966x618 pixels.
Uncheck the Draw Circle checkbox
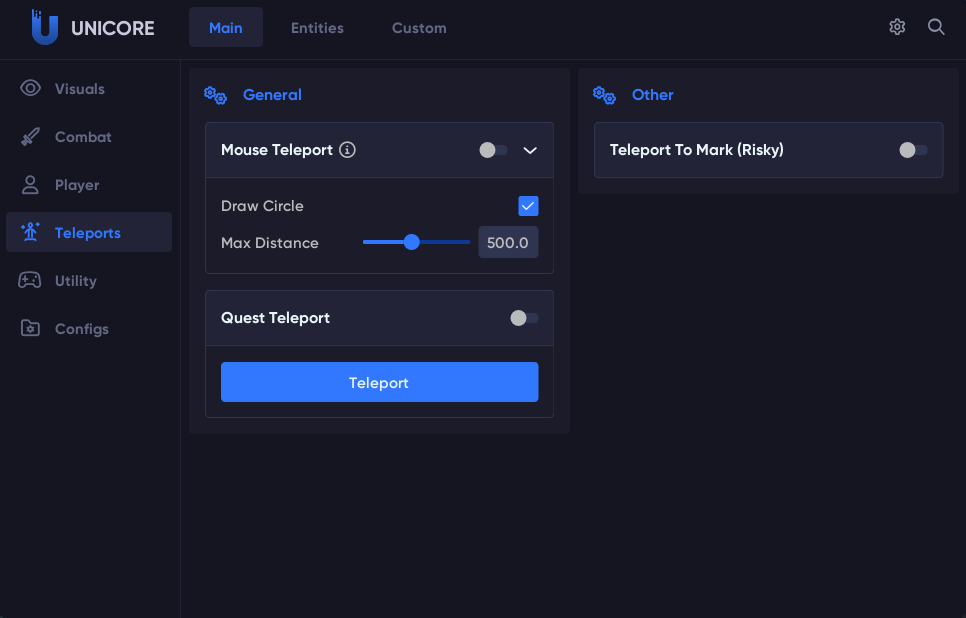(x=528, y=206)
